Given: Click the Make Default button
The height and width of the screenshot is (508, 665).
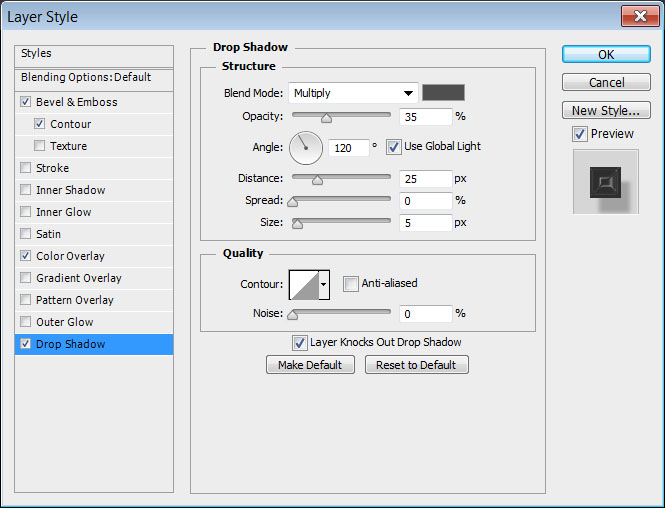Looking at the screenshot, I should (310, 365).
